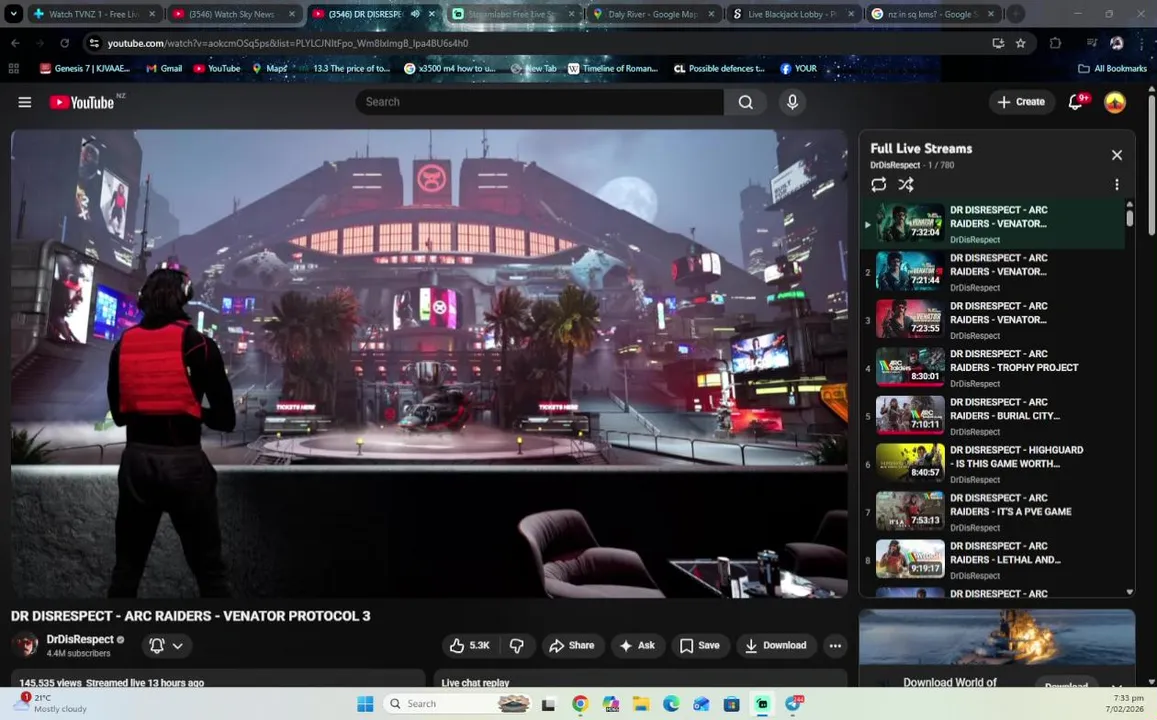The height and width of the screenshot is (720, 1157).
Task: Download the video
Action: click(776, 645)
